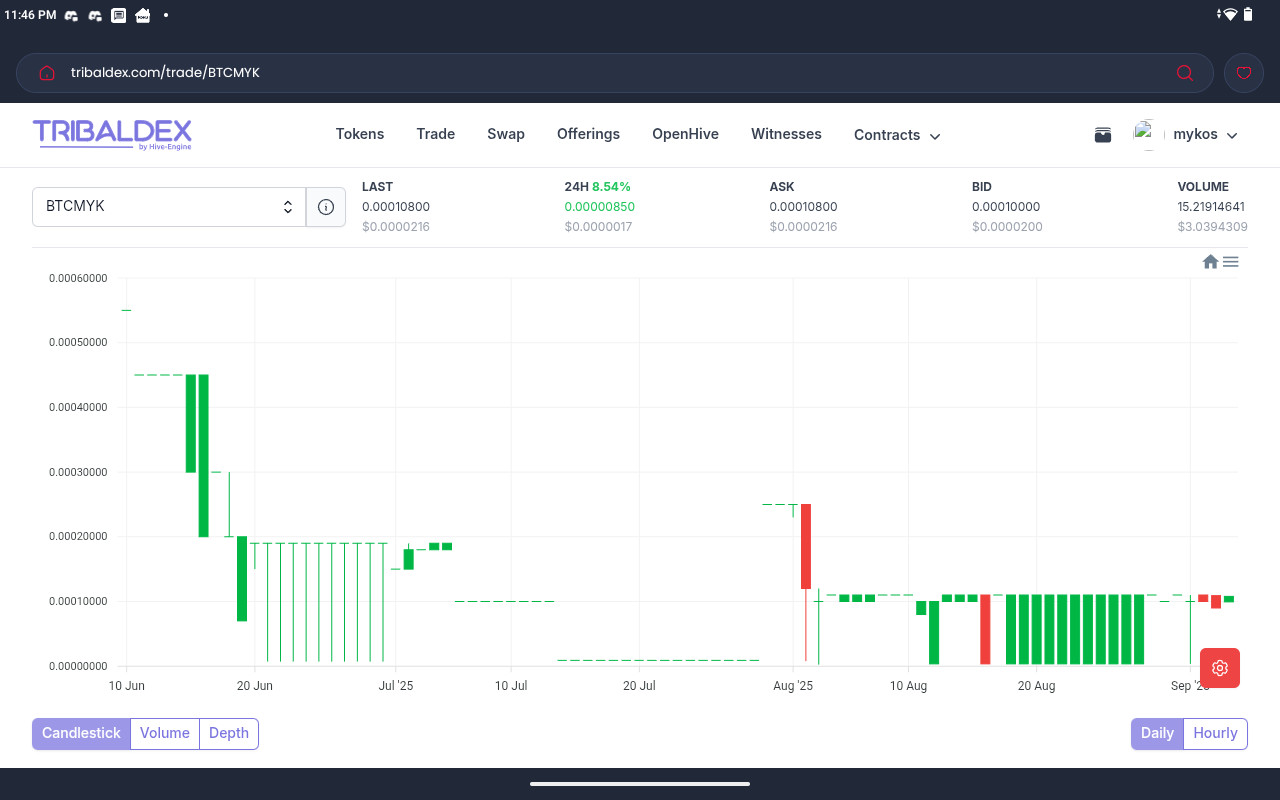
Task: Click the address bar URL field
Action: [x=600, y=73]
